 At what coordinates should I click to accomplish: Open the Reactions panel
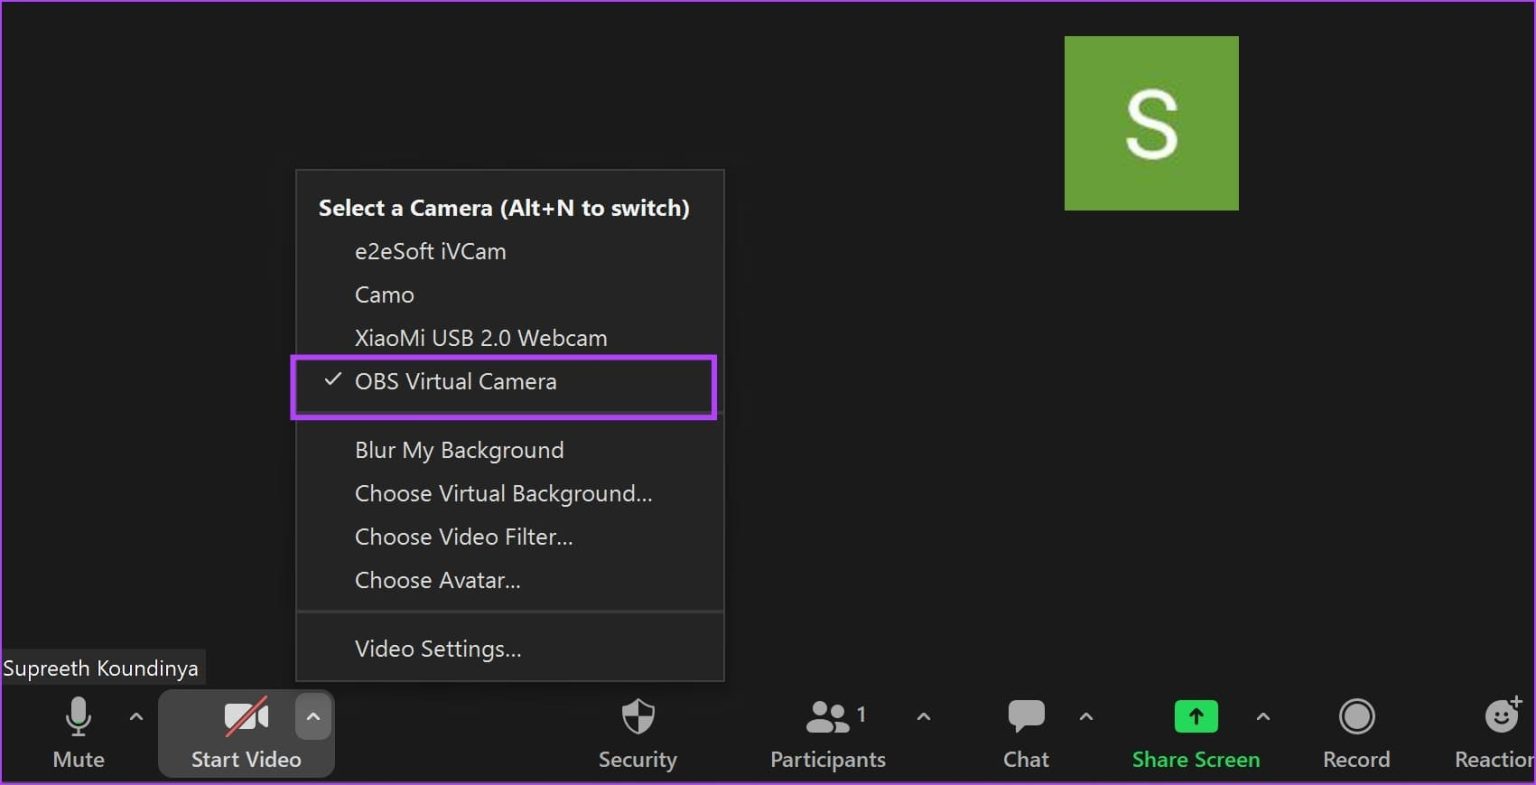tap(1502, 733)
